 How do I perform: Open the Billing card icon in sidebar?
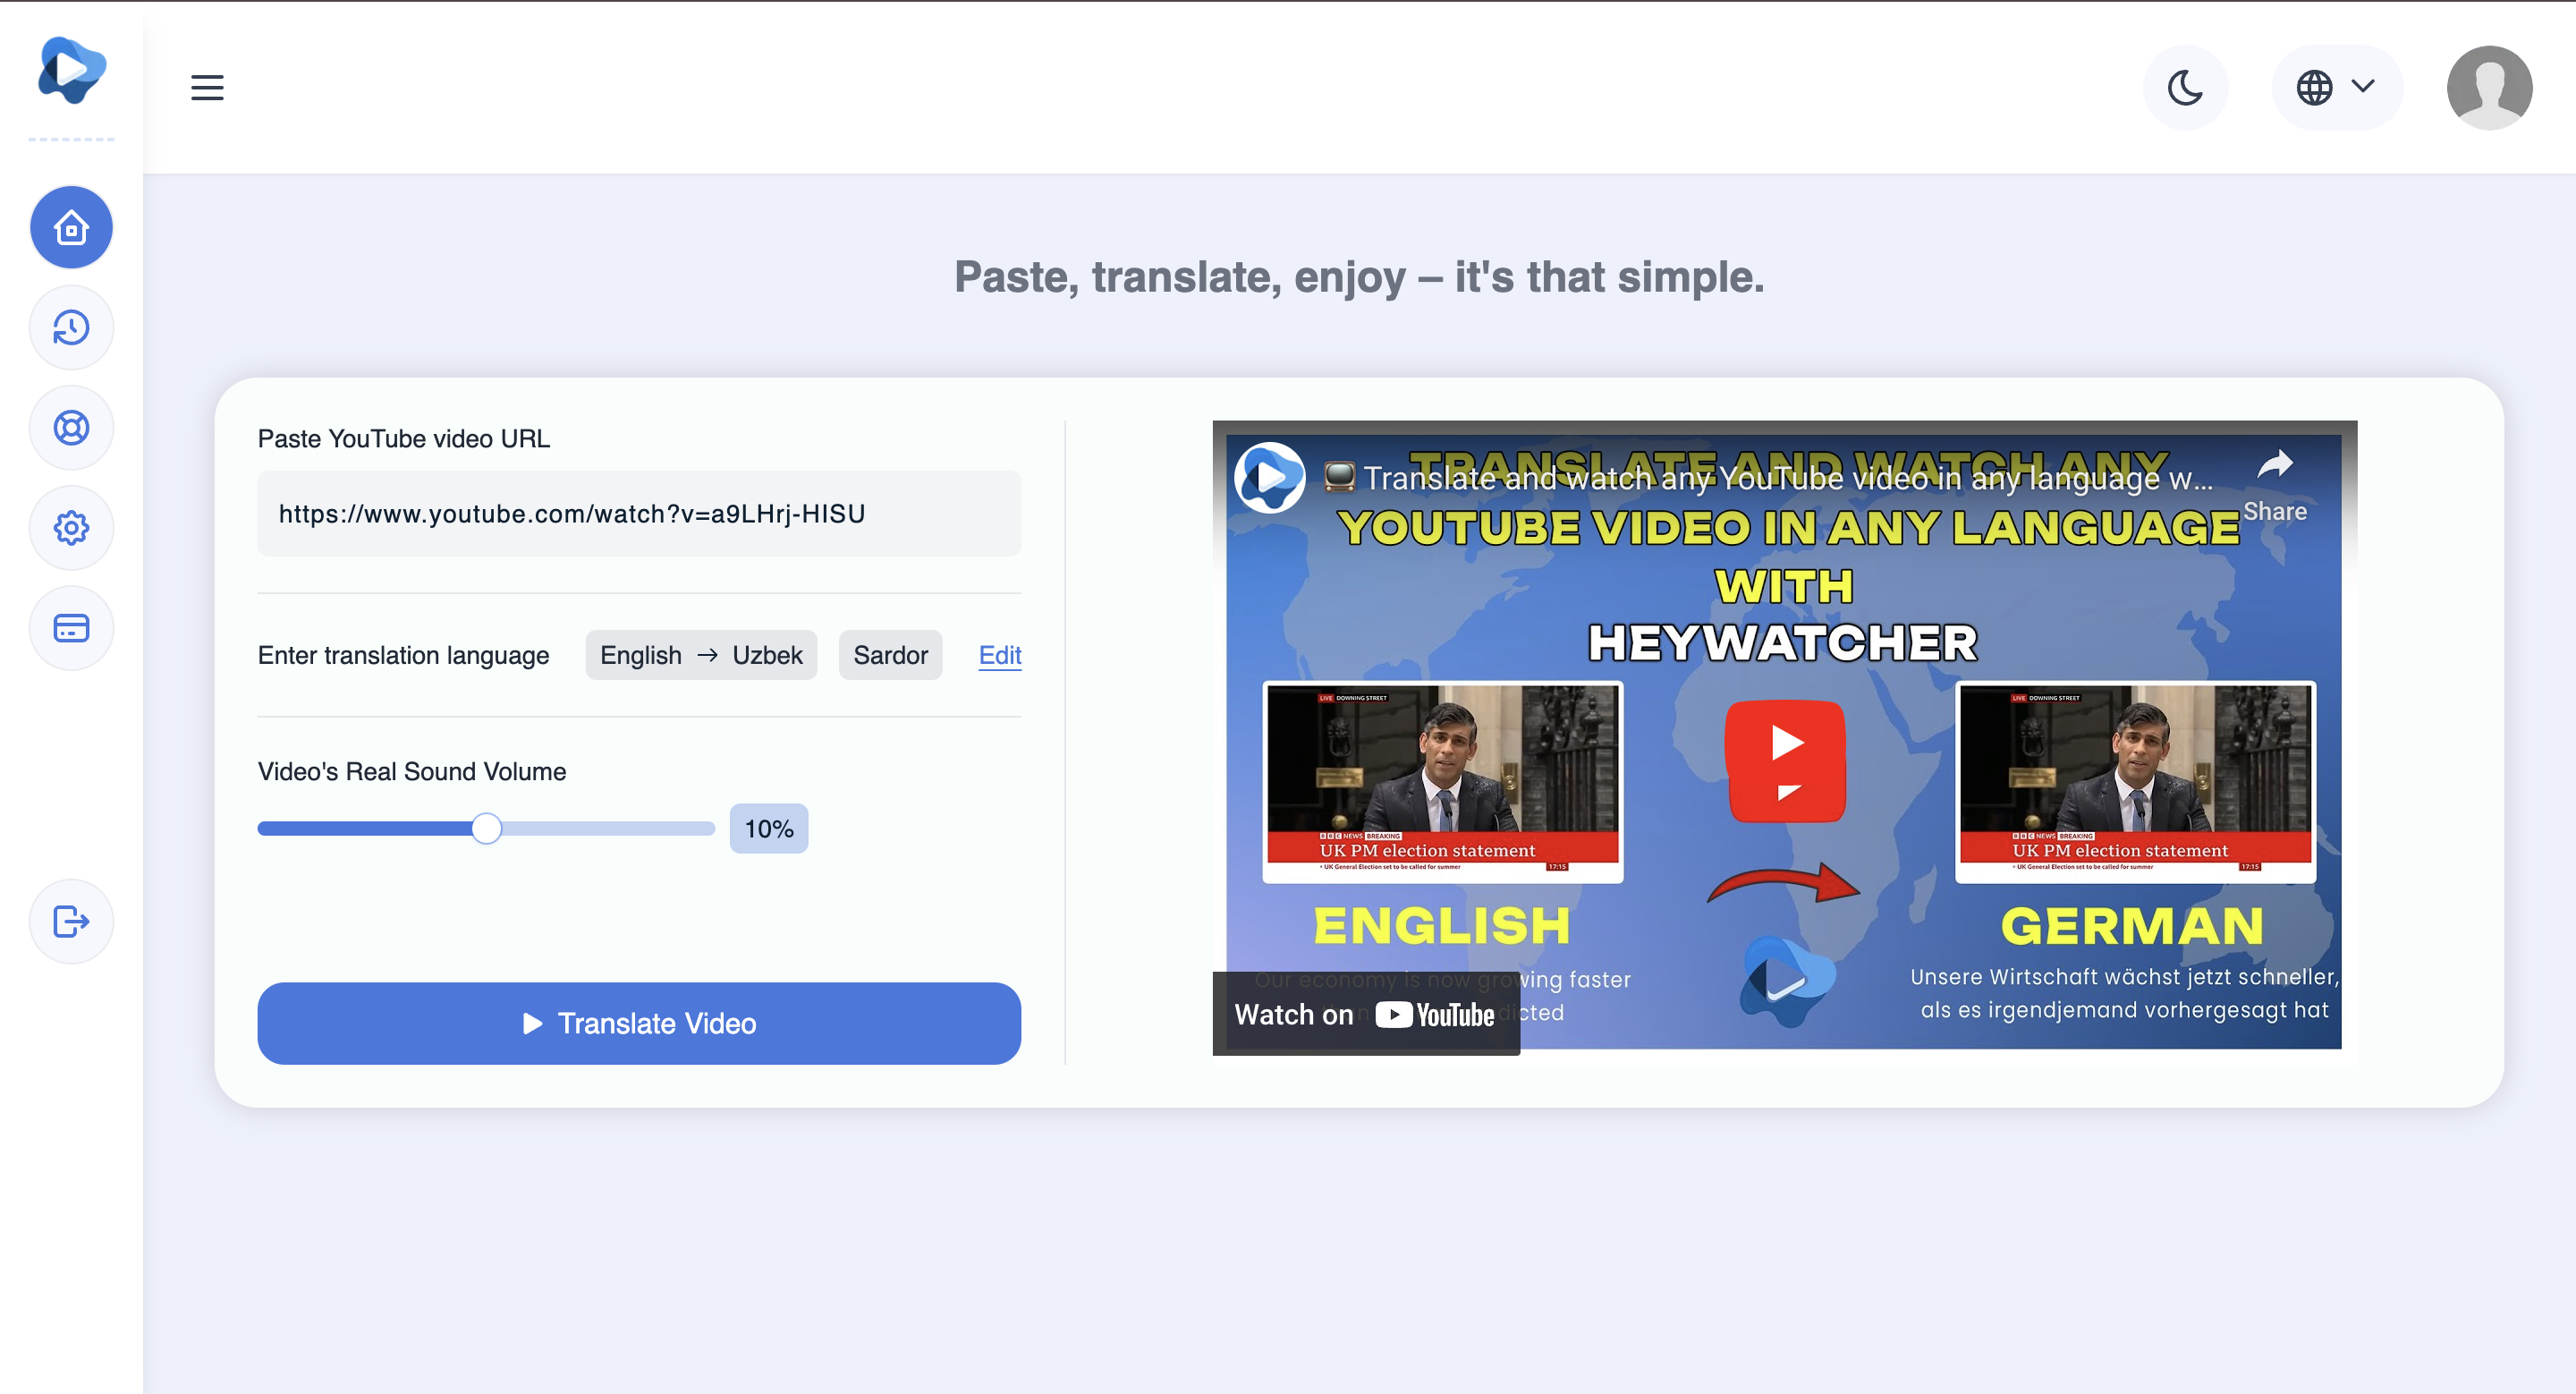point(71,627)
